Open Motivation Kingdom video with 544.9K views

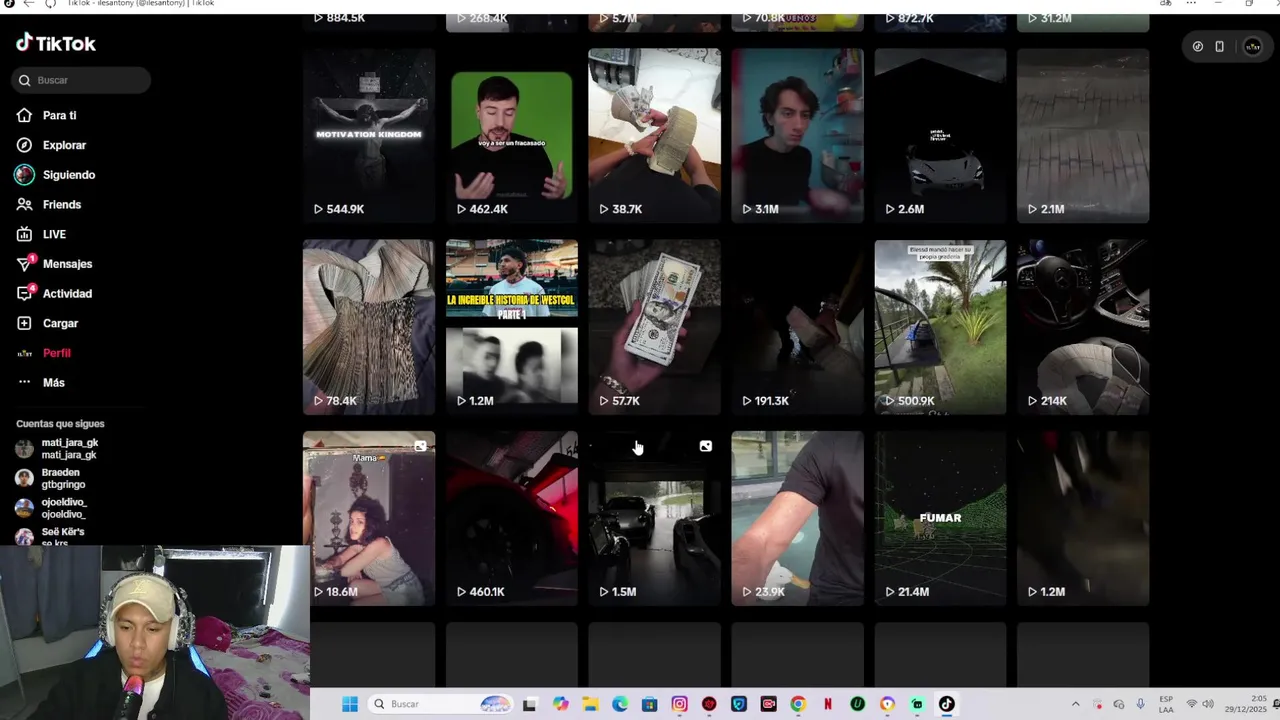[x=369, y=135]
